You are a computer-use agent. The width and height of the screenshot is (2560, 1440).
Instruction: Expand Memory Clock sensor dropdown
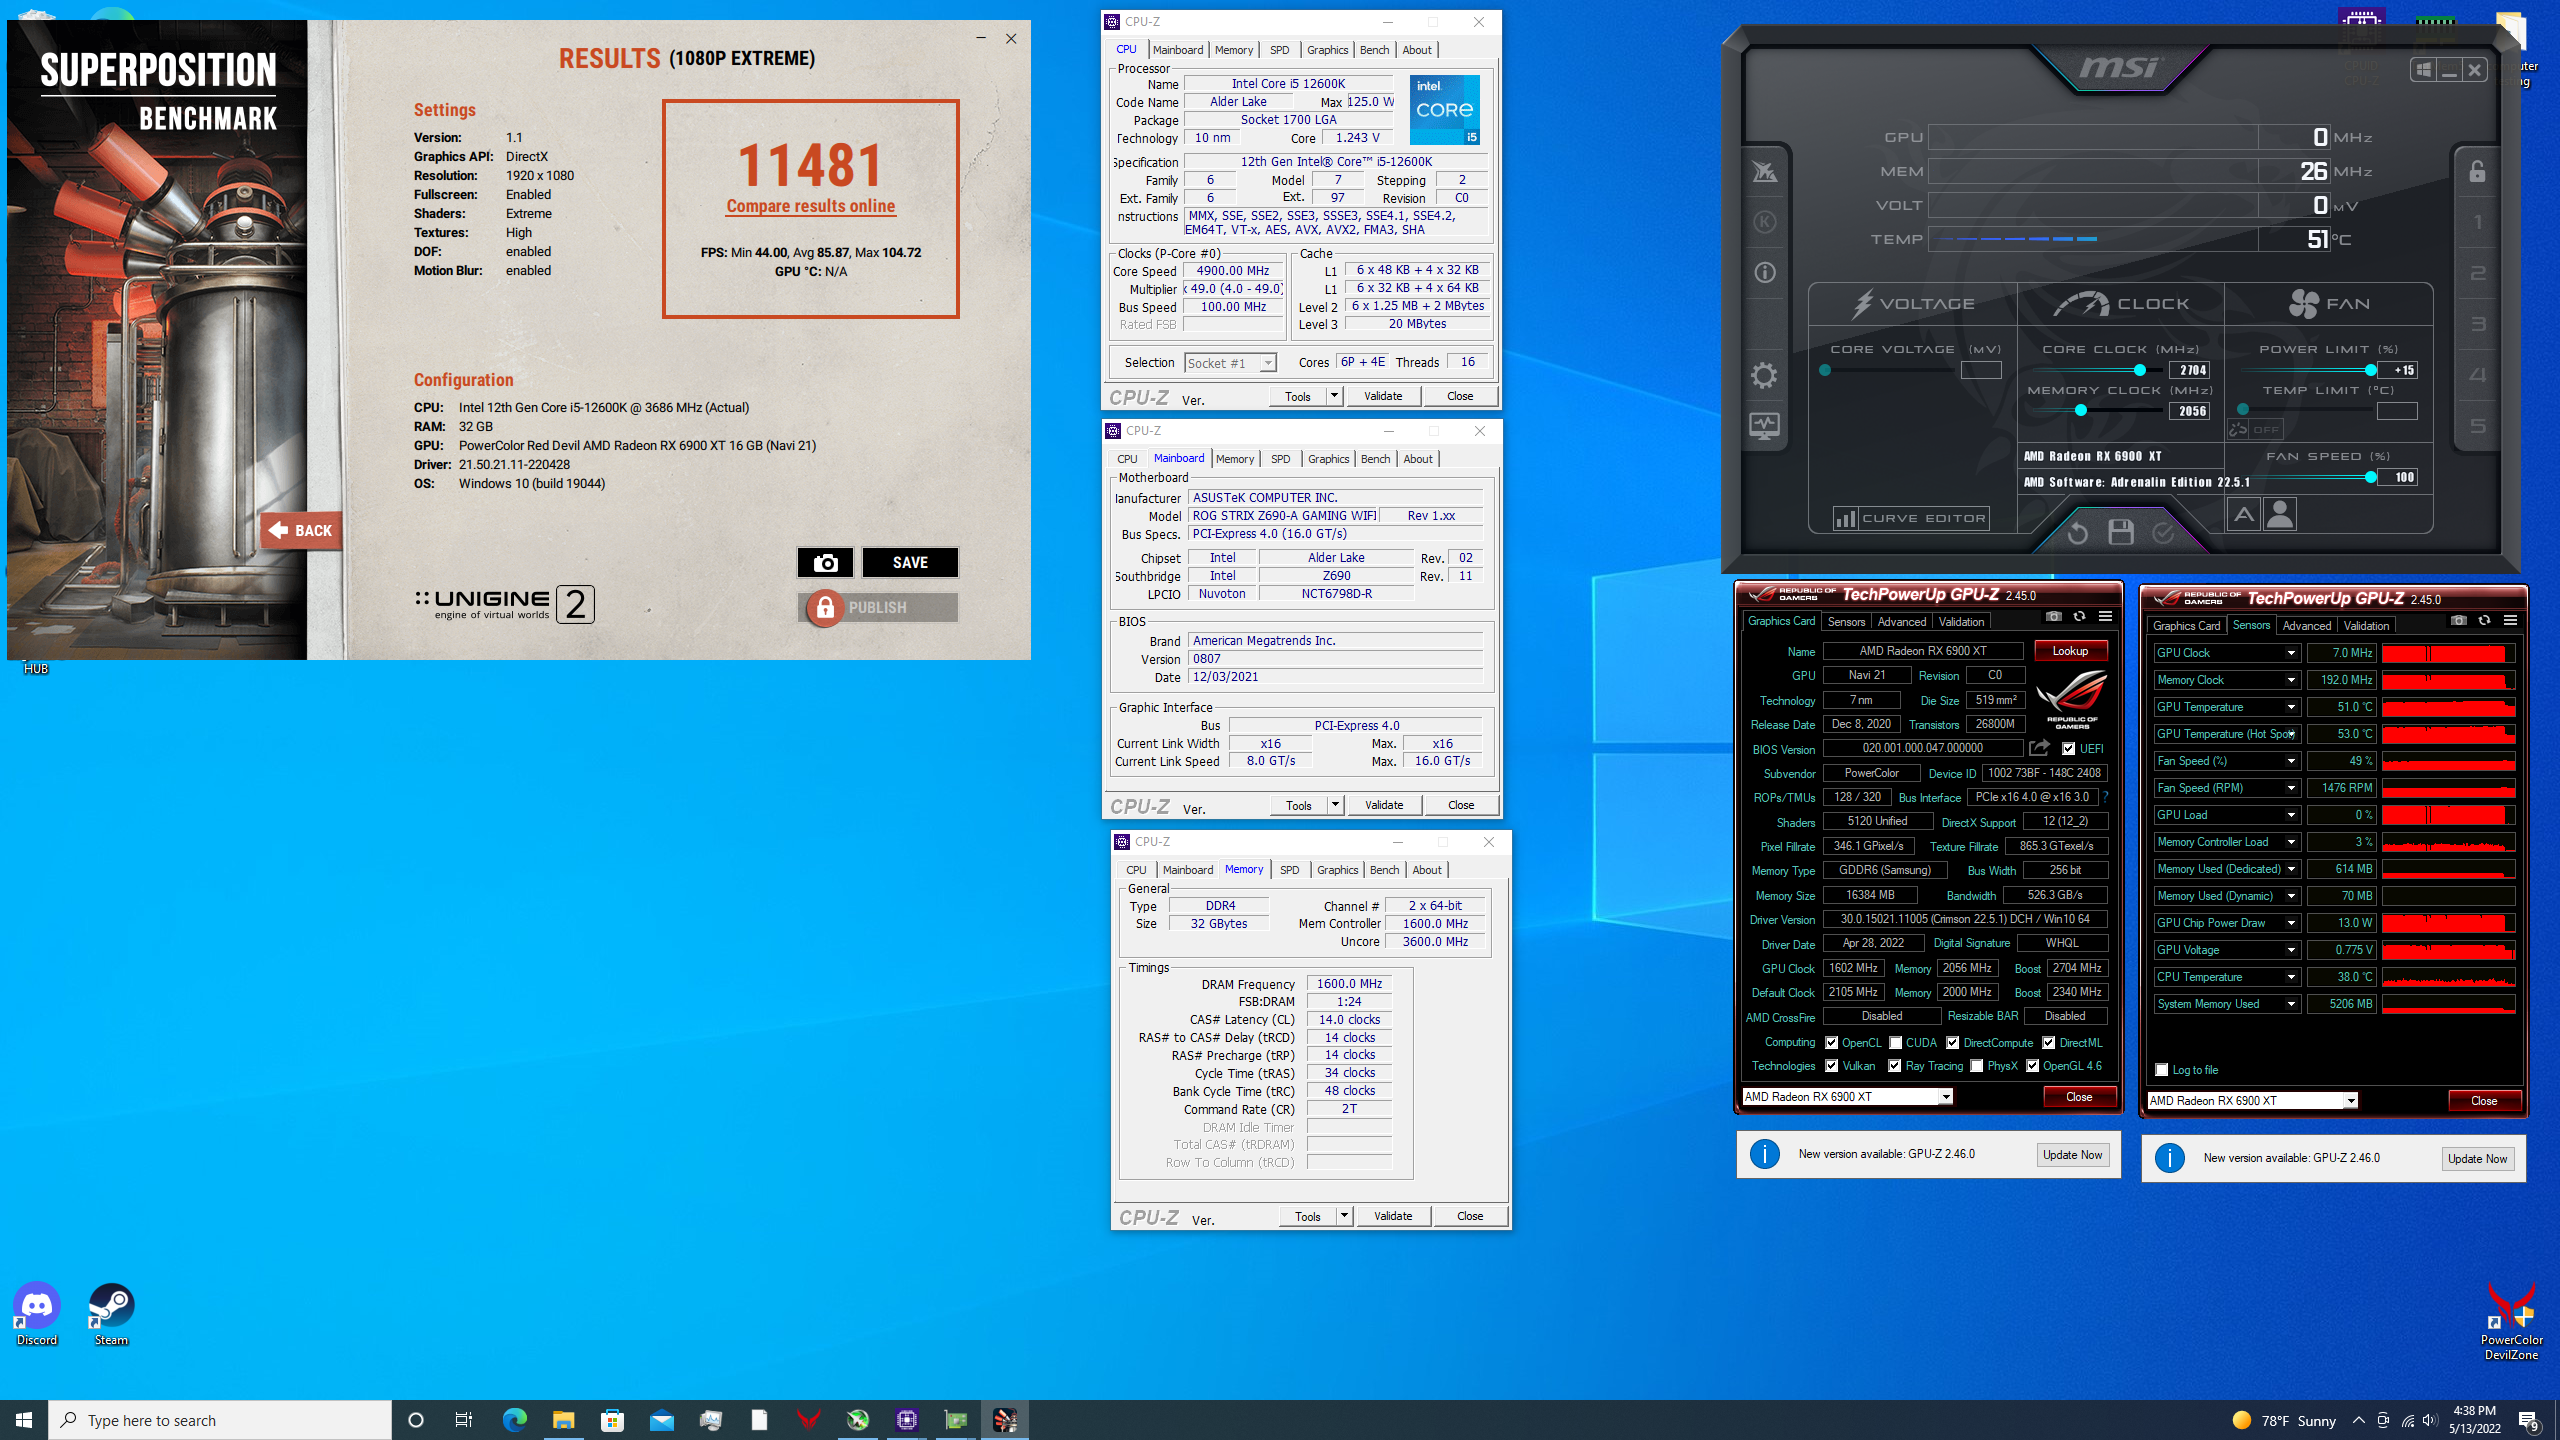coord(2291,680)
